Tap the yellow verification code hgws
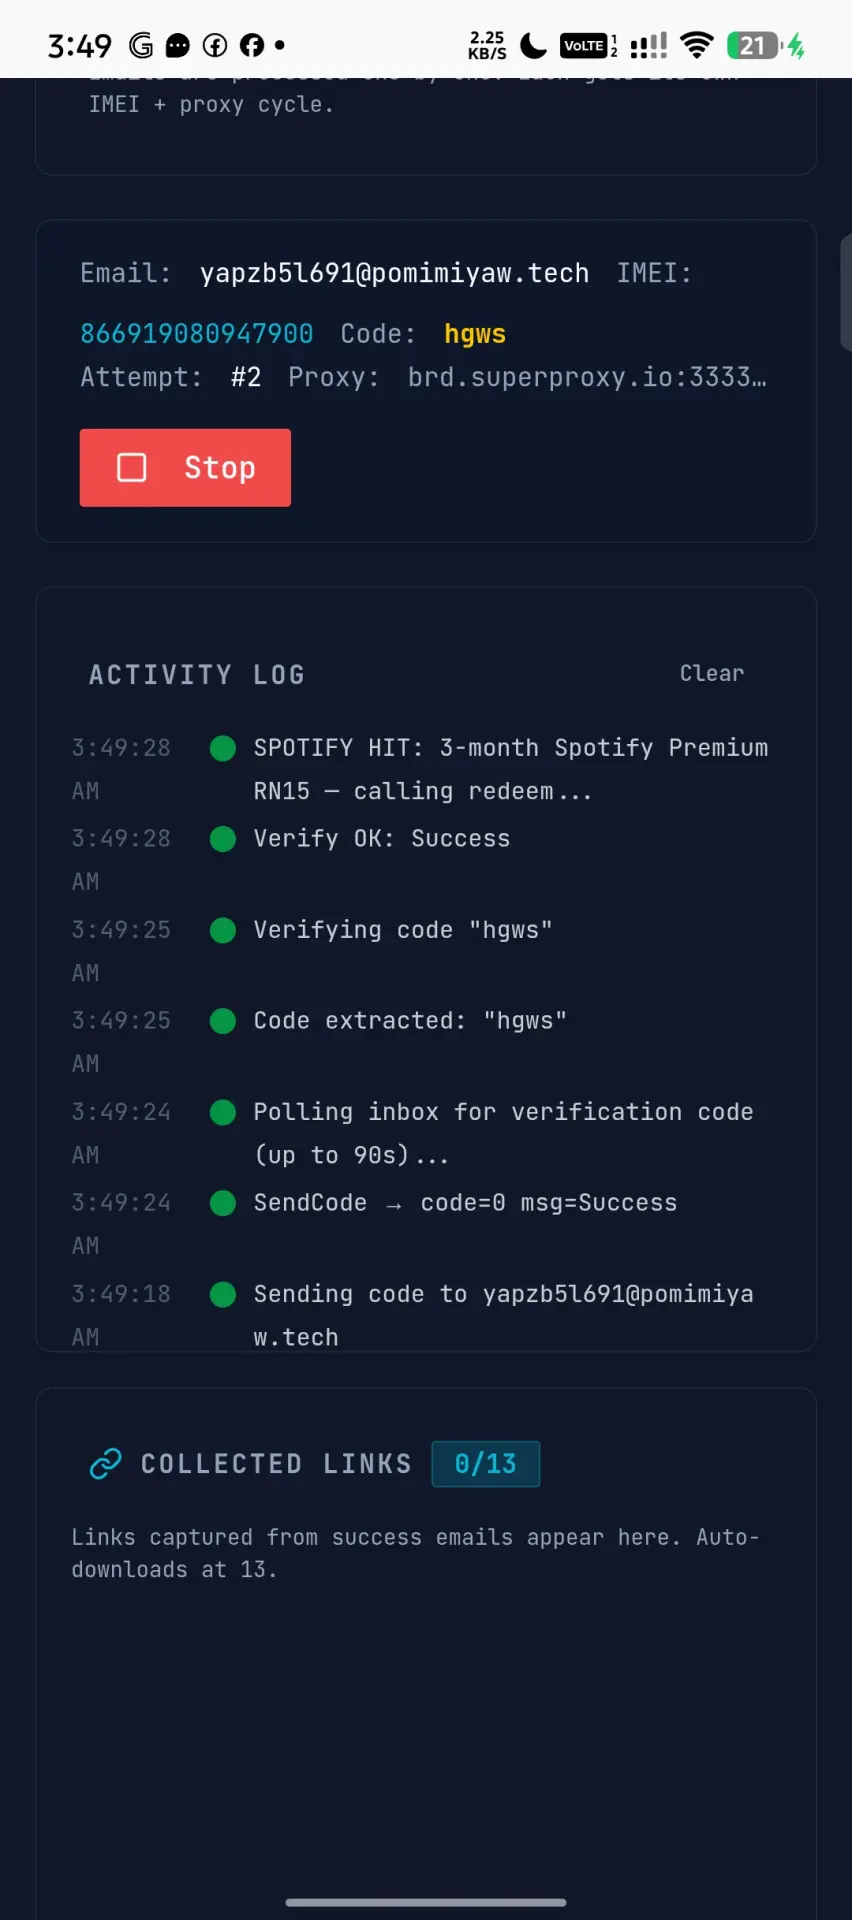Viewport: 852px width, 1920px height. coord(475,334)
